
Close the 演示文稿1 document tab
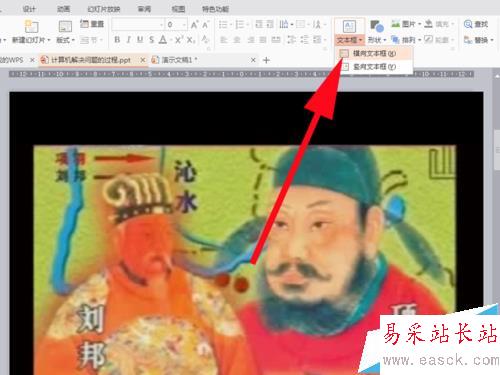click(253, 60)
